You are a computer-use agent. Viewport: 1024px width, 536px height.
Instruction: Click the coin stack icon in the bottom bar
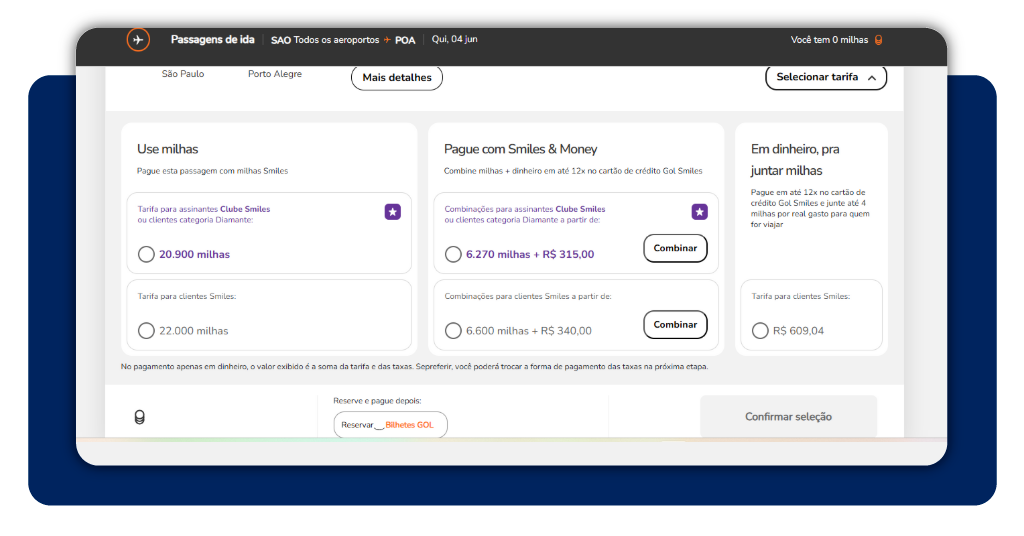139,417
